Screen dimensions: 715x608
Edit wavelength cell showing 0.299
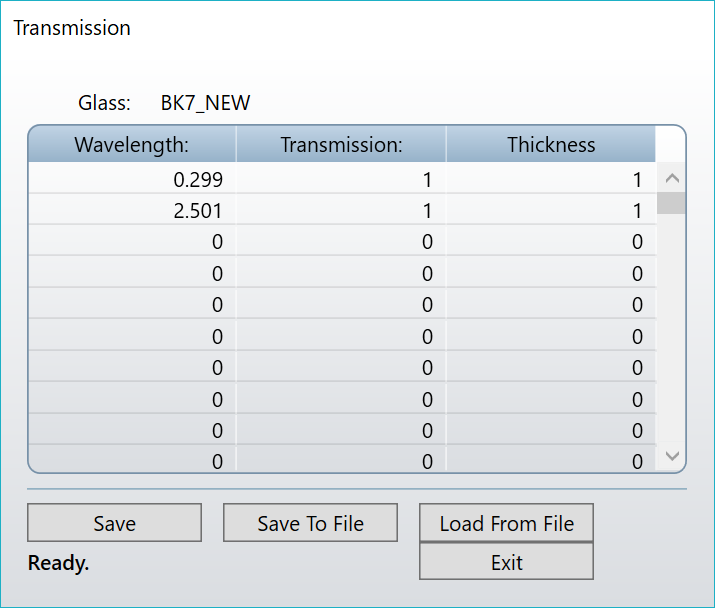pyautogui.click(x=132, y=179)
